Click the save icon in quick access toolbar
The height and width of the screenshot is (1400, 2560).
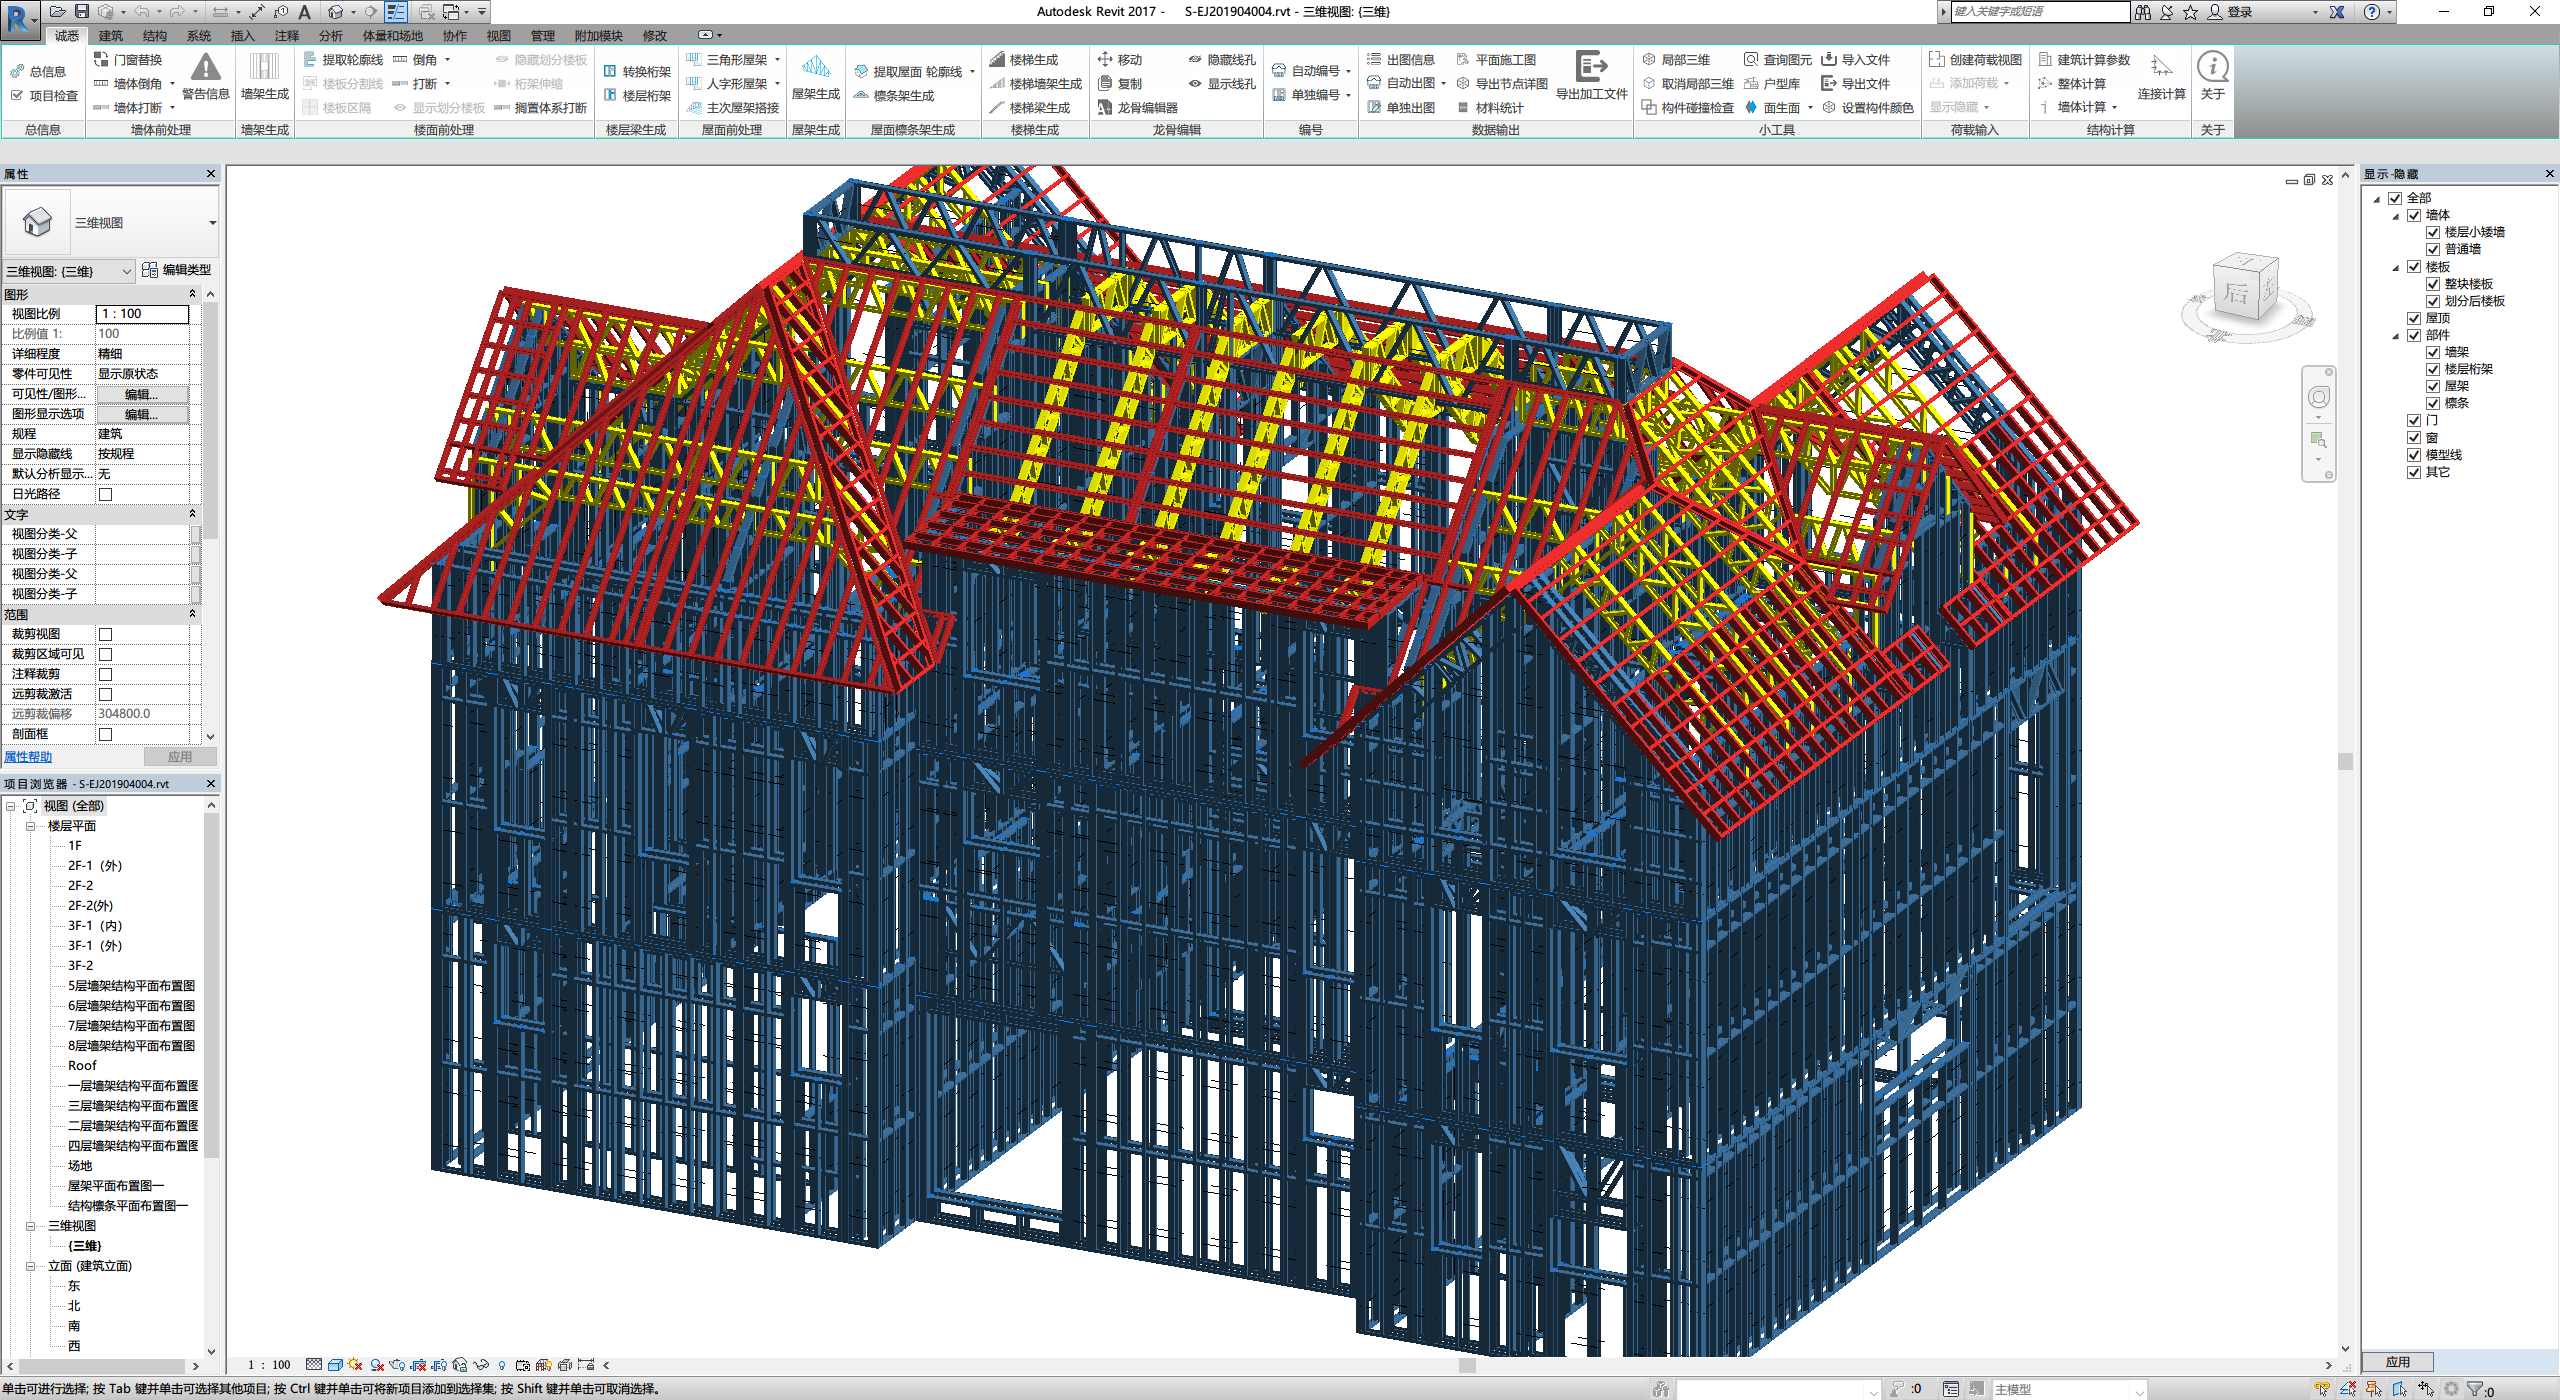(x=82, y=12)
